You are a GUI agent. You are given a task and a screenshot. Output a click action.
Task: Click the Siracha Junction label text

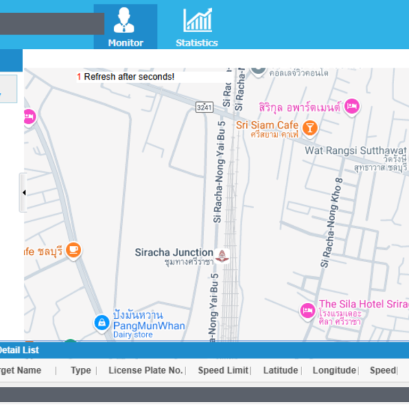pyautogui.click(x=174, y=252)
